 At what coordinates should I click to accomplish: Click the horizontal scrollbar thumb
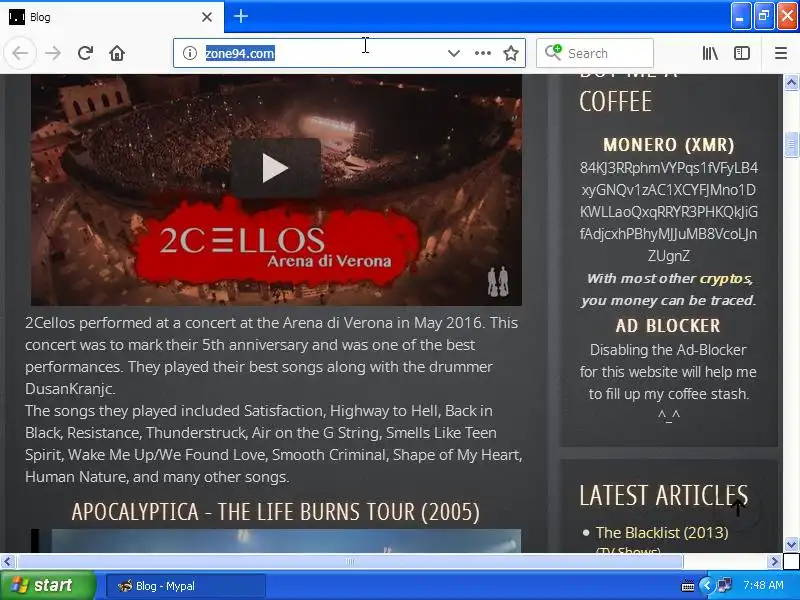[350, 562]
